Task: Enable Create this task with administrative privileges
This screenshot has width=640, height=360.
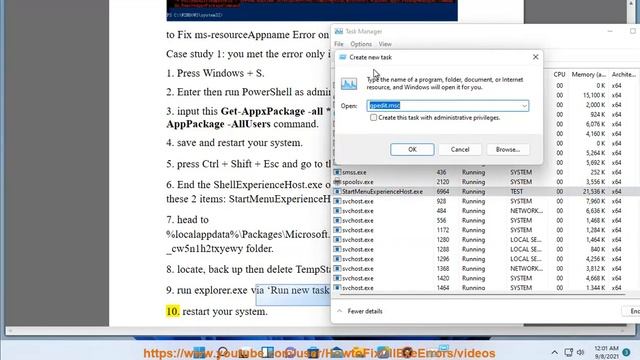Action: [x=373, y=118]
